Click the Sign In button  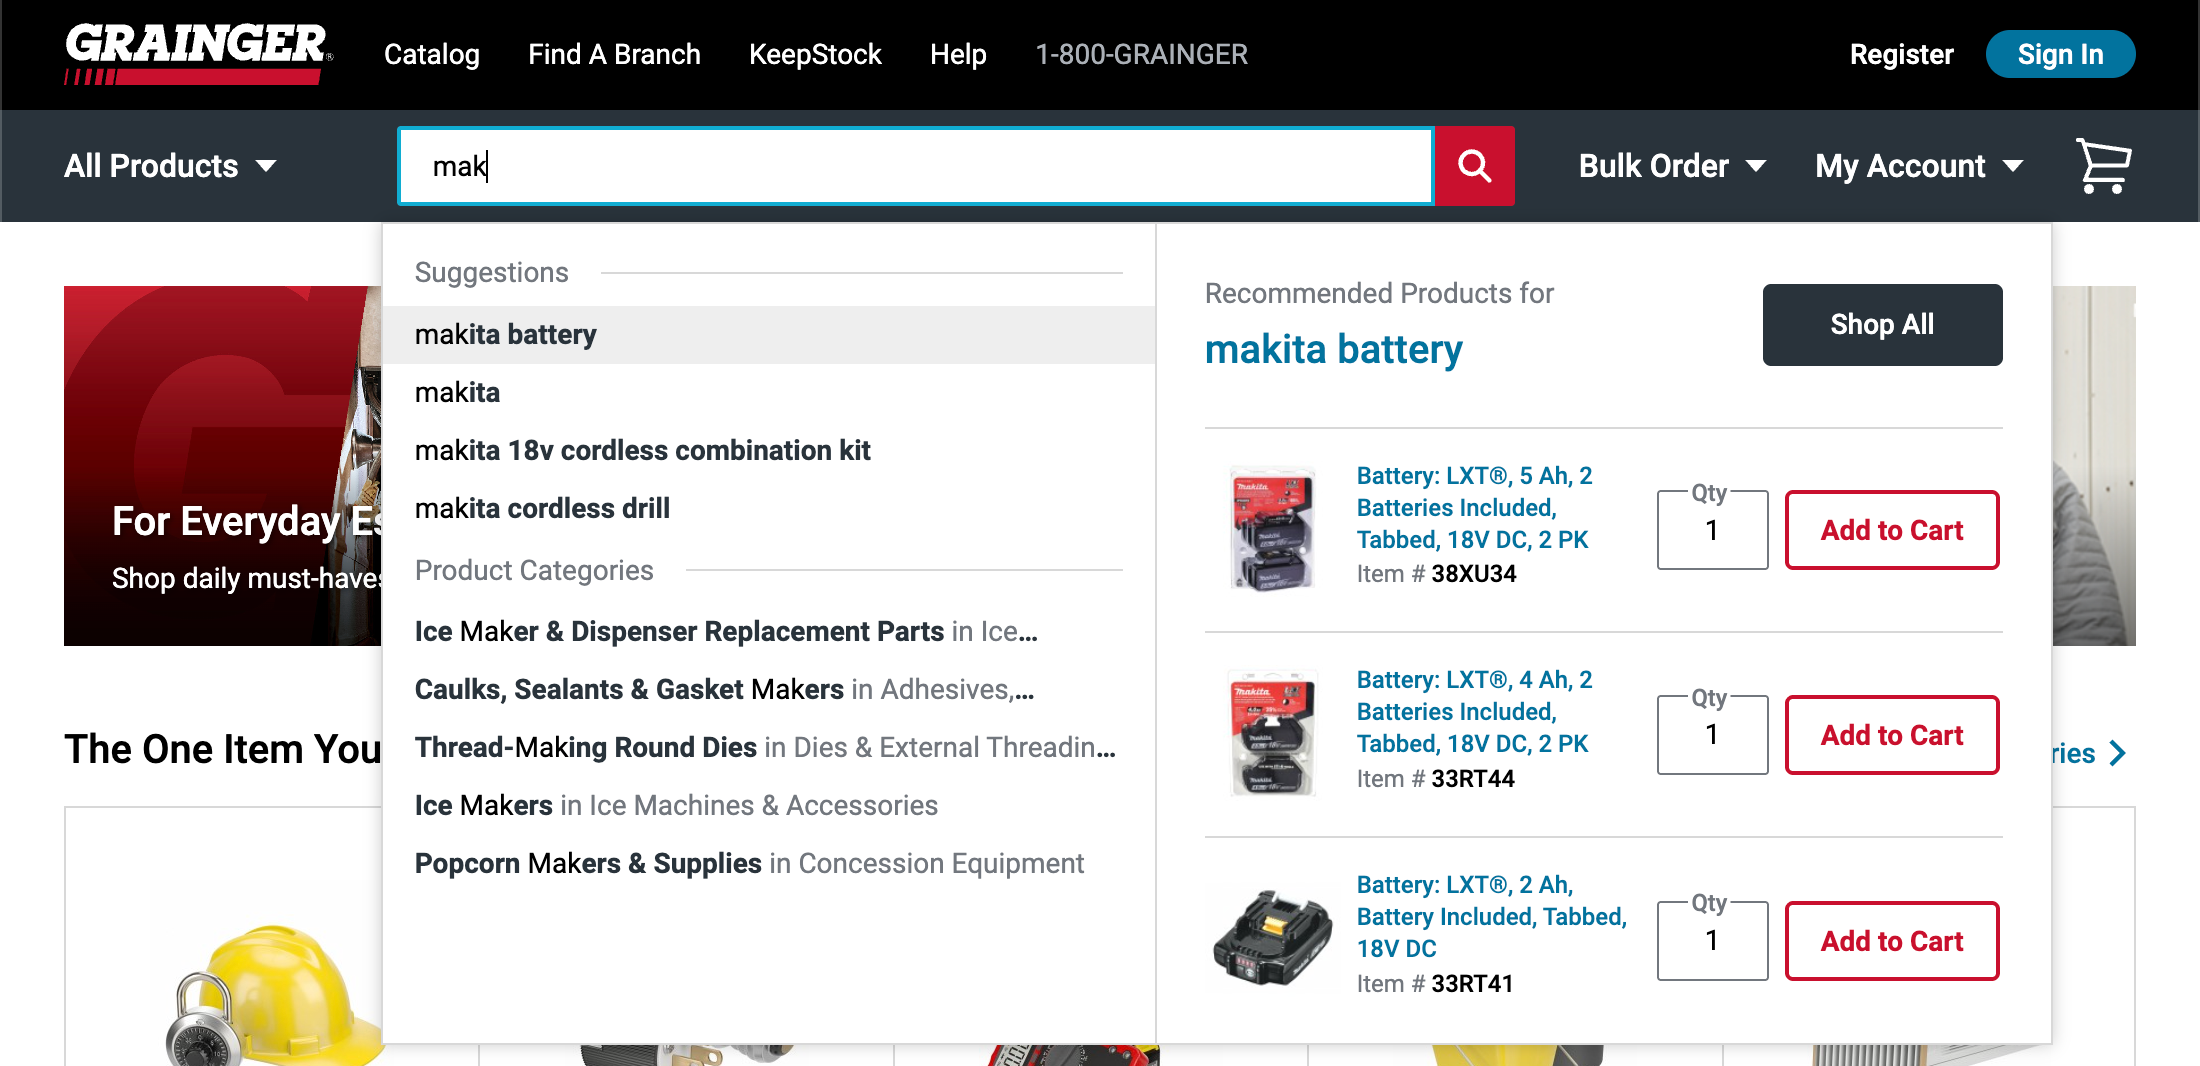[2060, 54]
